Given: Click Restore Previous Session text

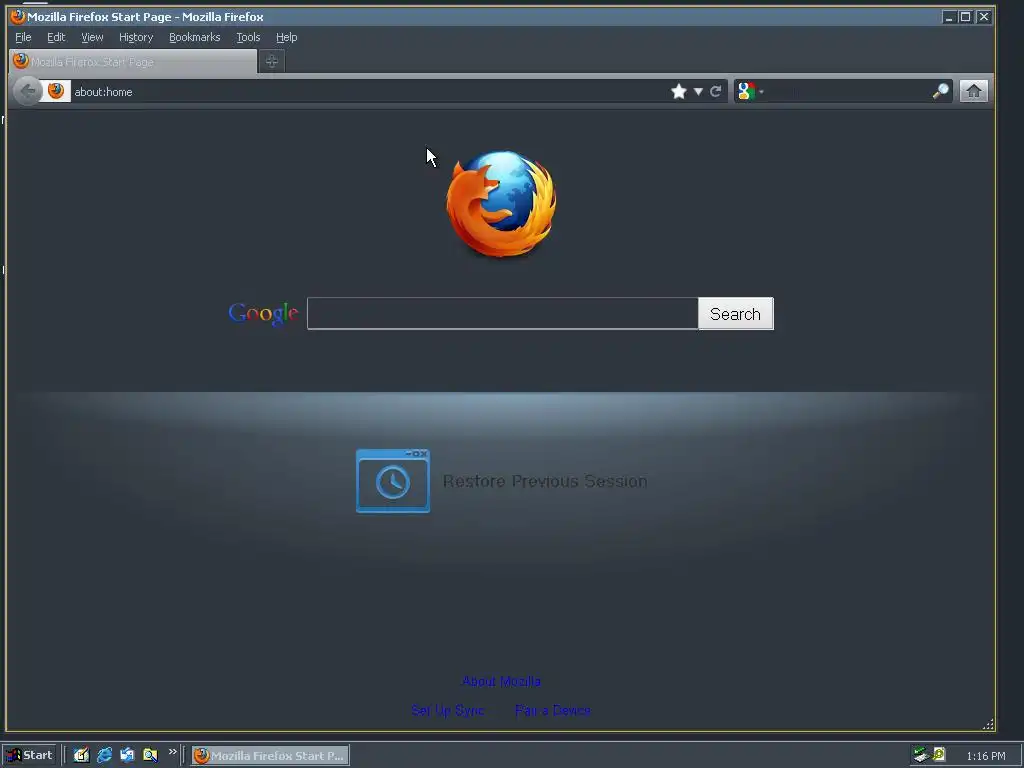Looking at the screenshot, I should [x=545, y=481].
